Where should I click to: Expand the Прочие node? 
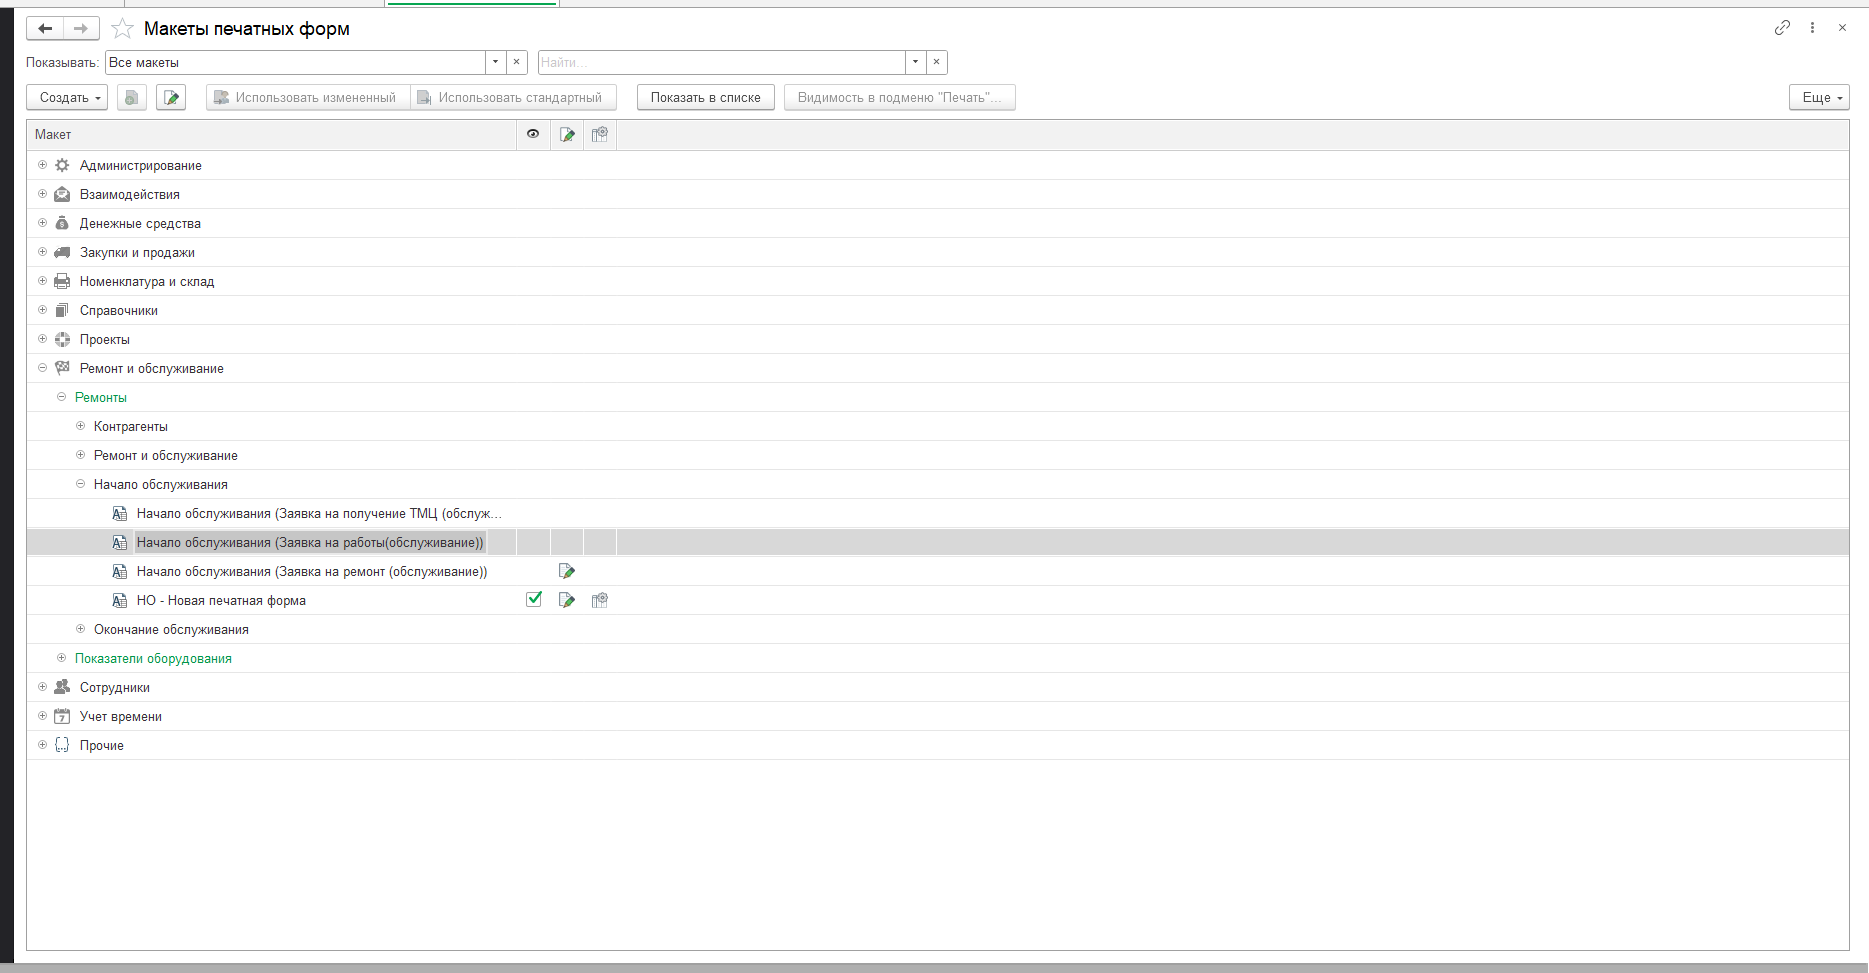click(42, 745)
